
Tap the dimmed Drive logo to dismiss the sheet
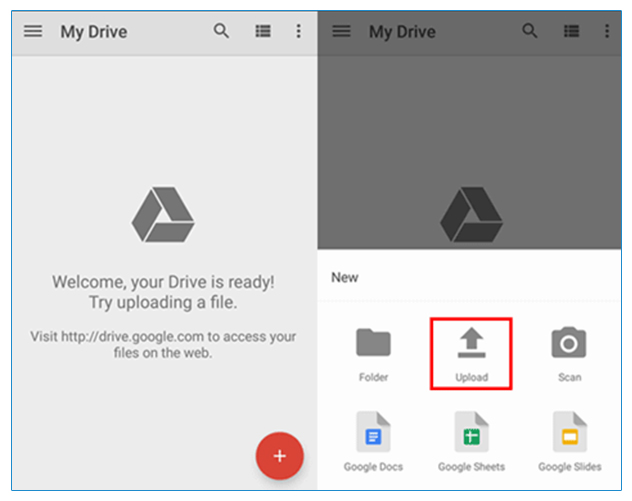(x=471, y=214)
